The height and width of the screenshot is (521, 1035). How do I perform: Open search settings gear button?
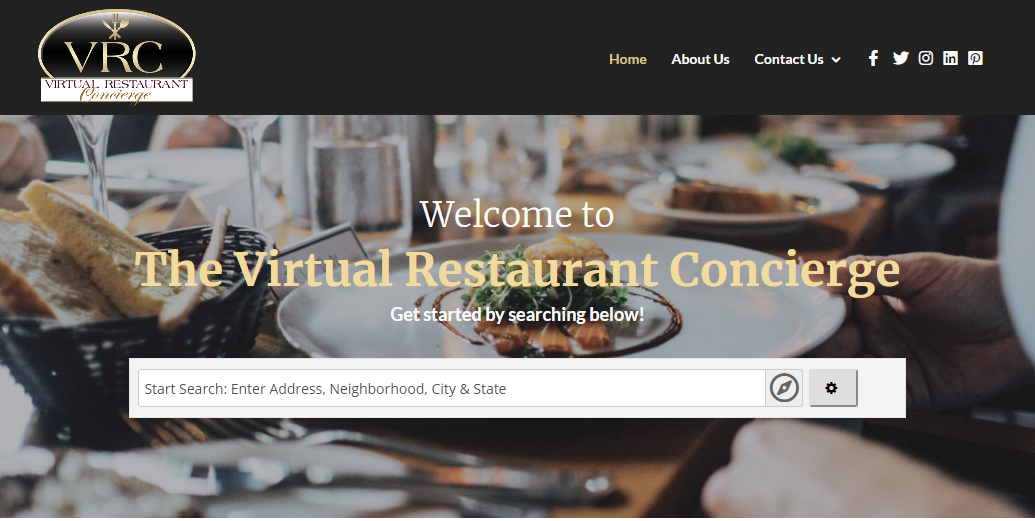coord(833,388)
